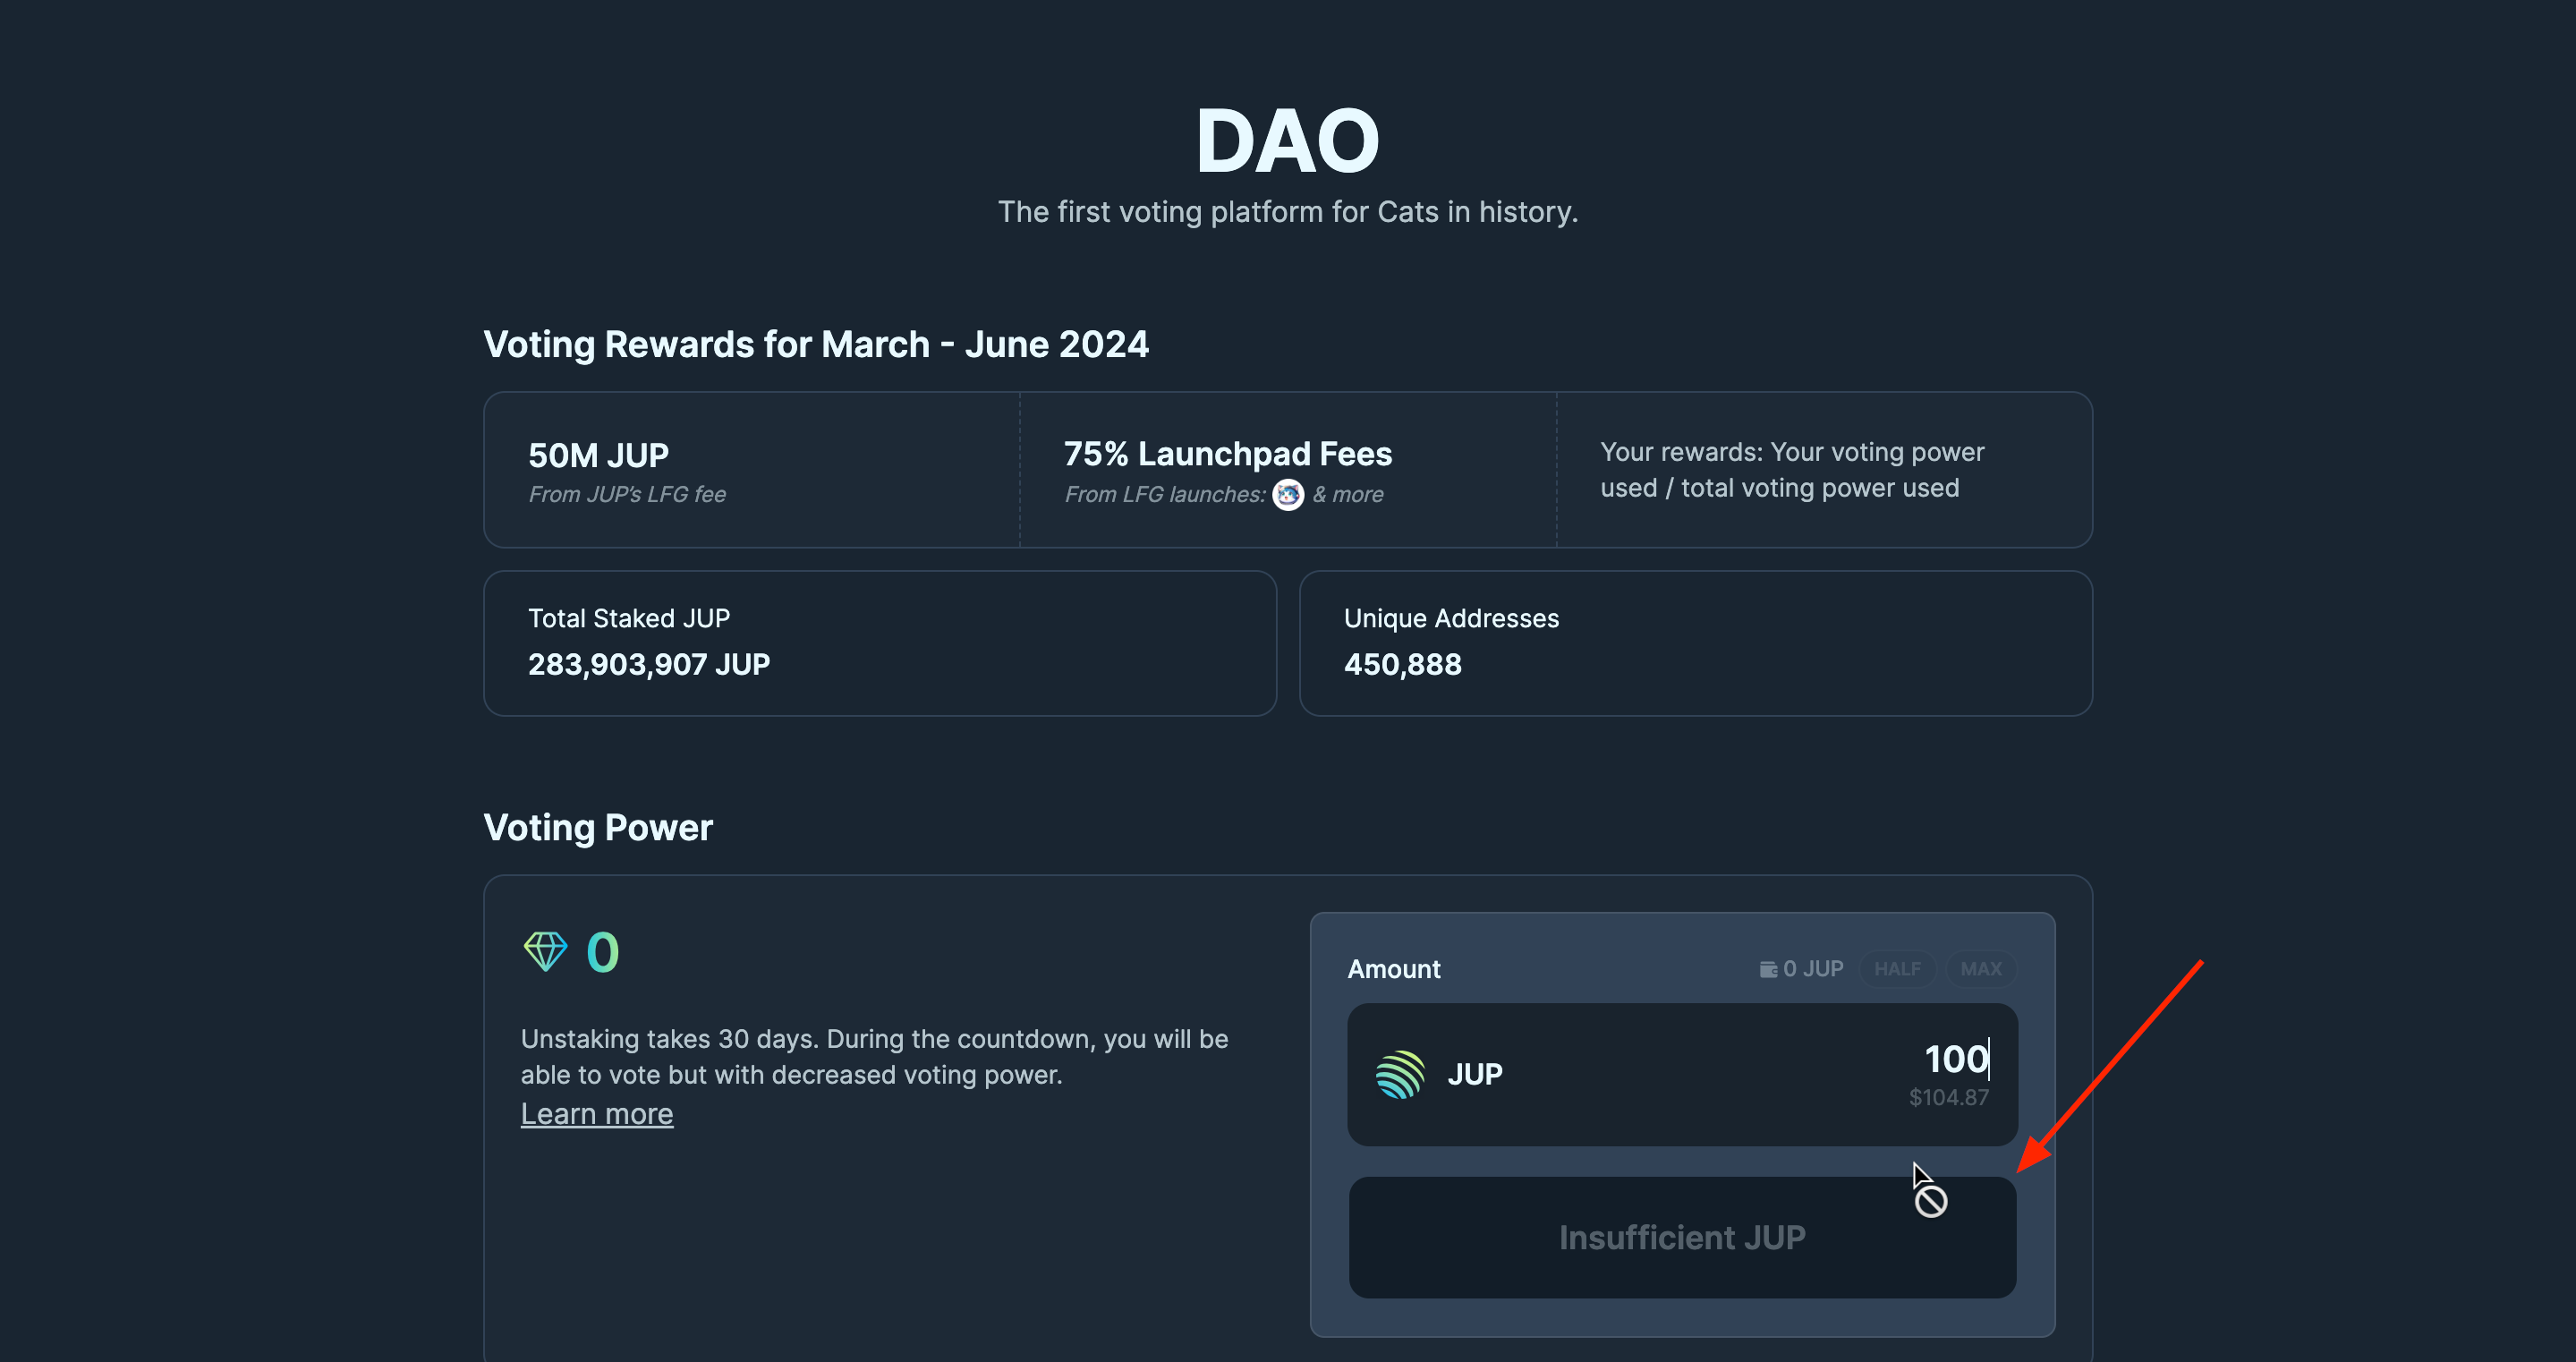
Task: Click the "Amount" label in staking panel
Action: pyautogui.click(x=1394, y=969)
